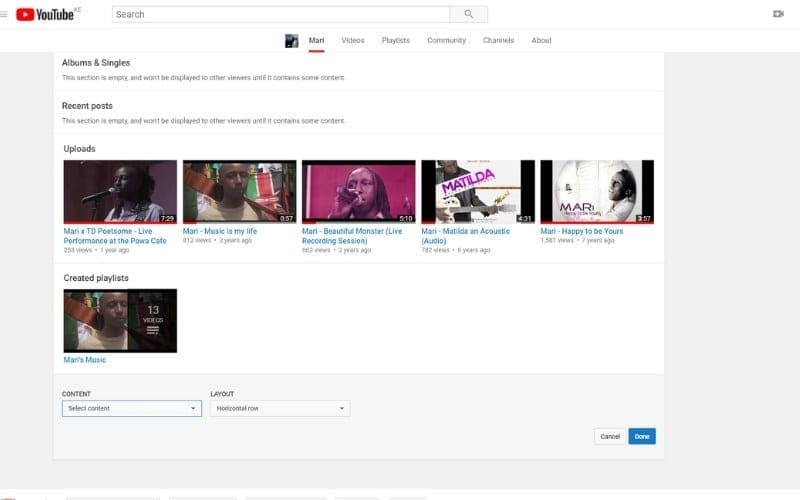Open the Community tab
Image resolution: width=800 pixels, height=500 pixels.
[446, 40]
